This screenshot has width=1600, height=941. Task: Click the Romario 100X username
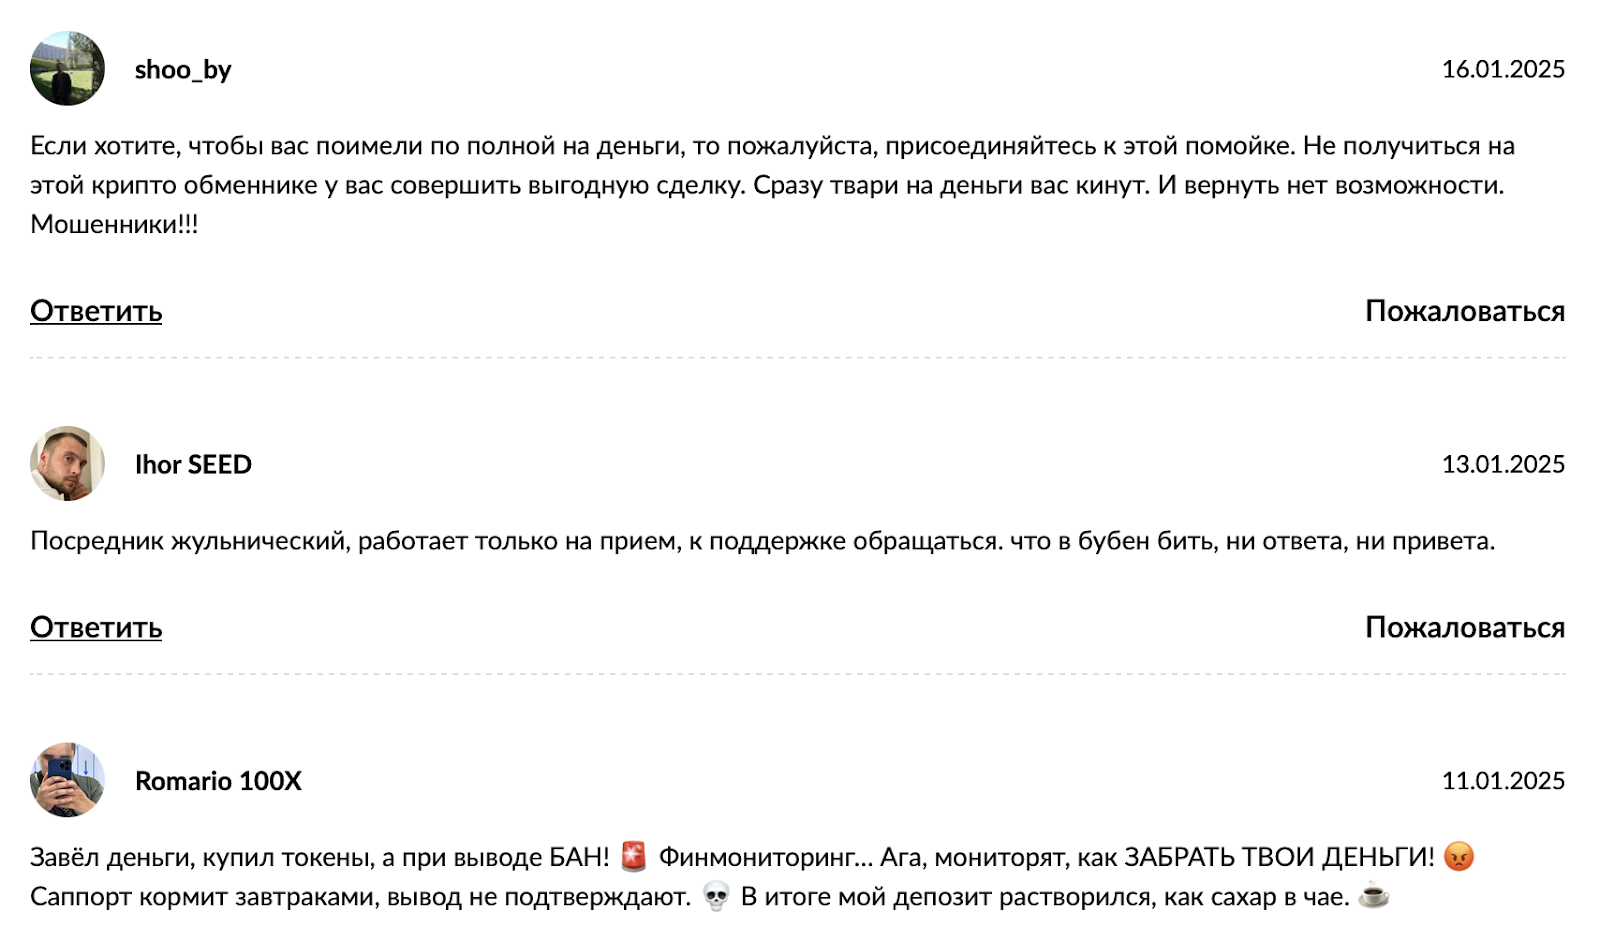coord(218,781)
